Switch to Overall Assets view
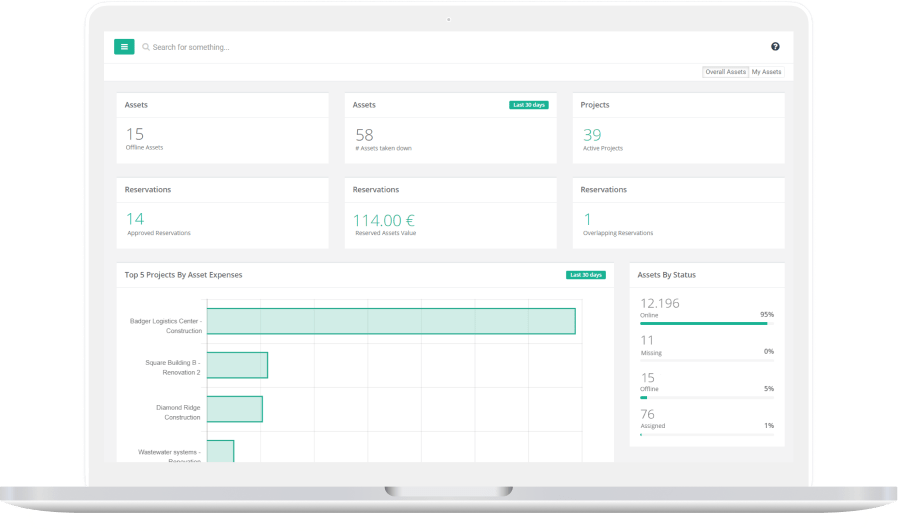The width and height of the screenshot is (898, 532). 725,72
